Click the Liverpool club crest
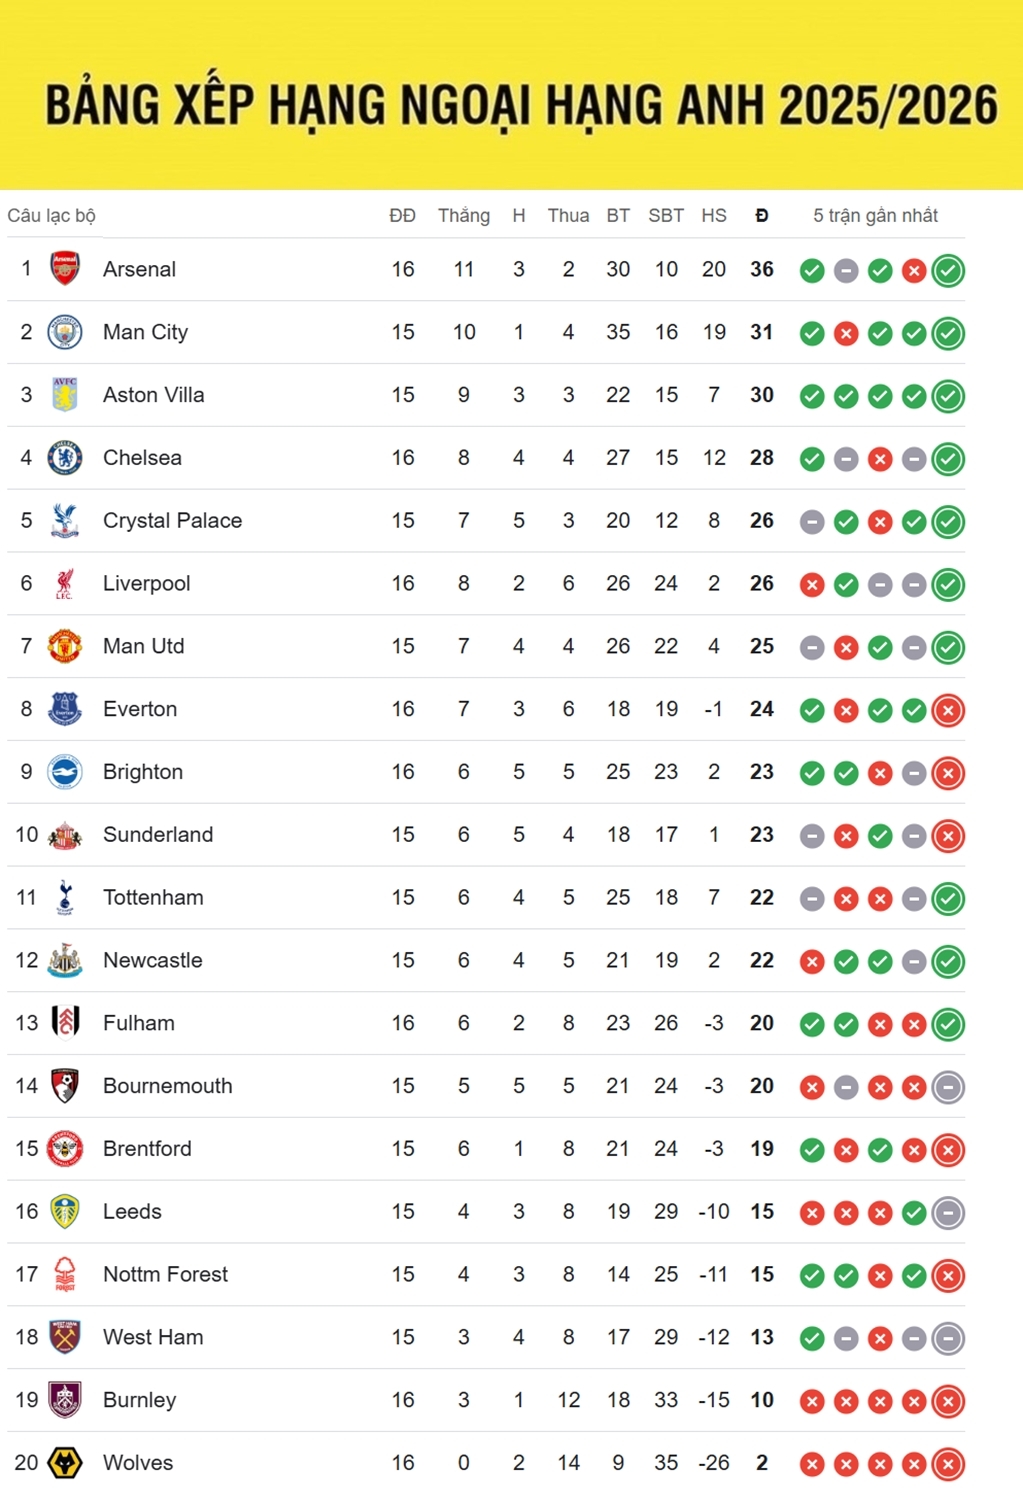Viewport: 1023px width, 1503px height. [65, 583]
